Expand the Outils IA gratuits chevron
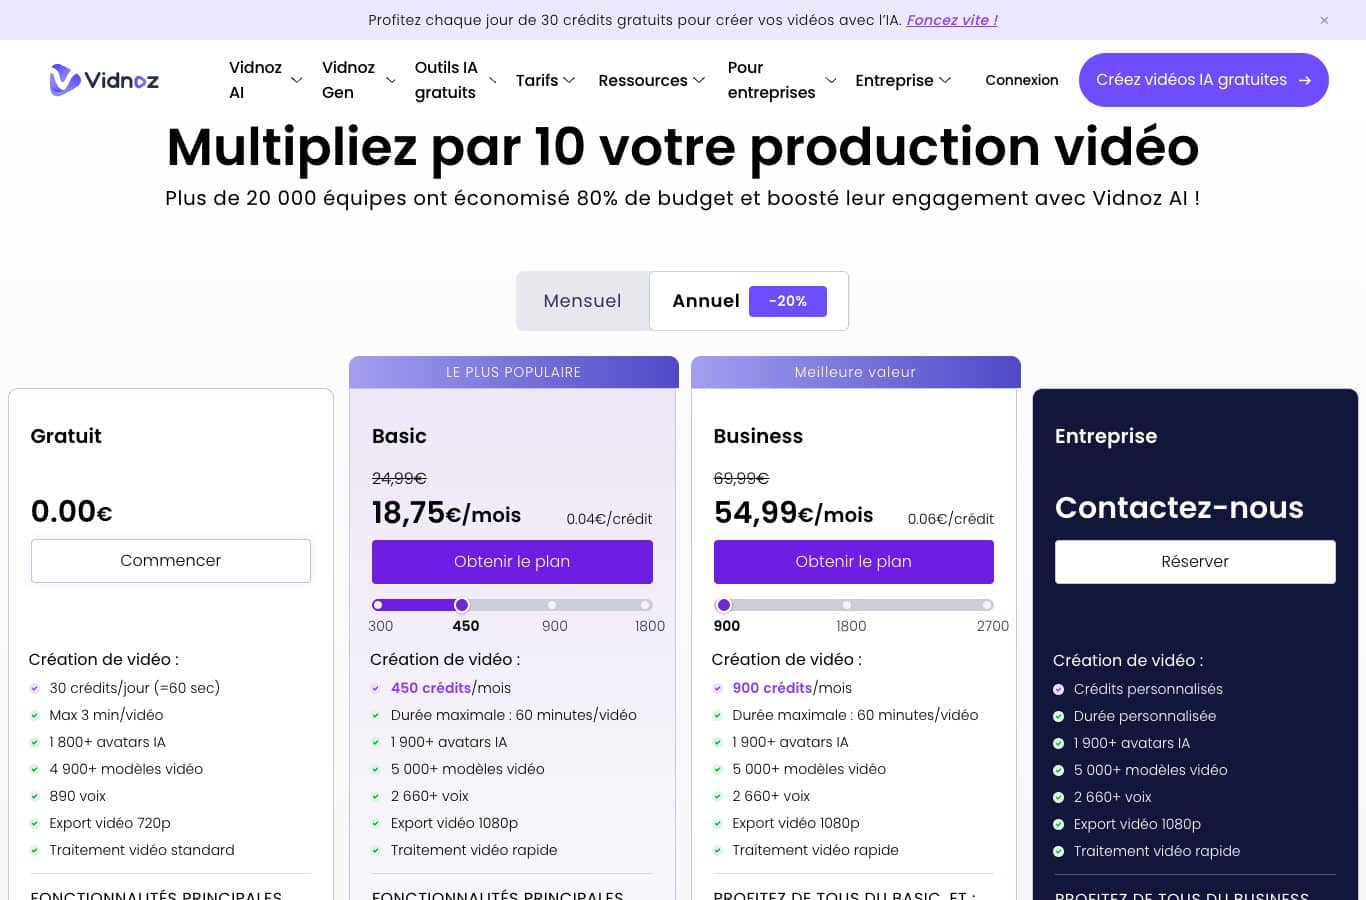1366x900 pixels. tap(492, 80)
